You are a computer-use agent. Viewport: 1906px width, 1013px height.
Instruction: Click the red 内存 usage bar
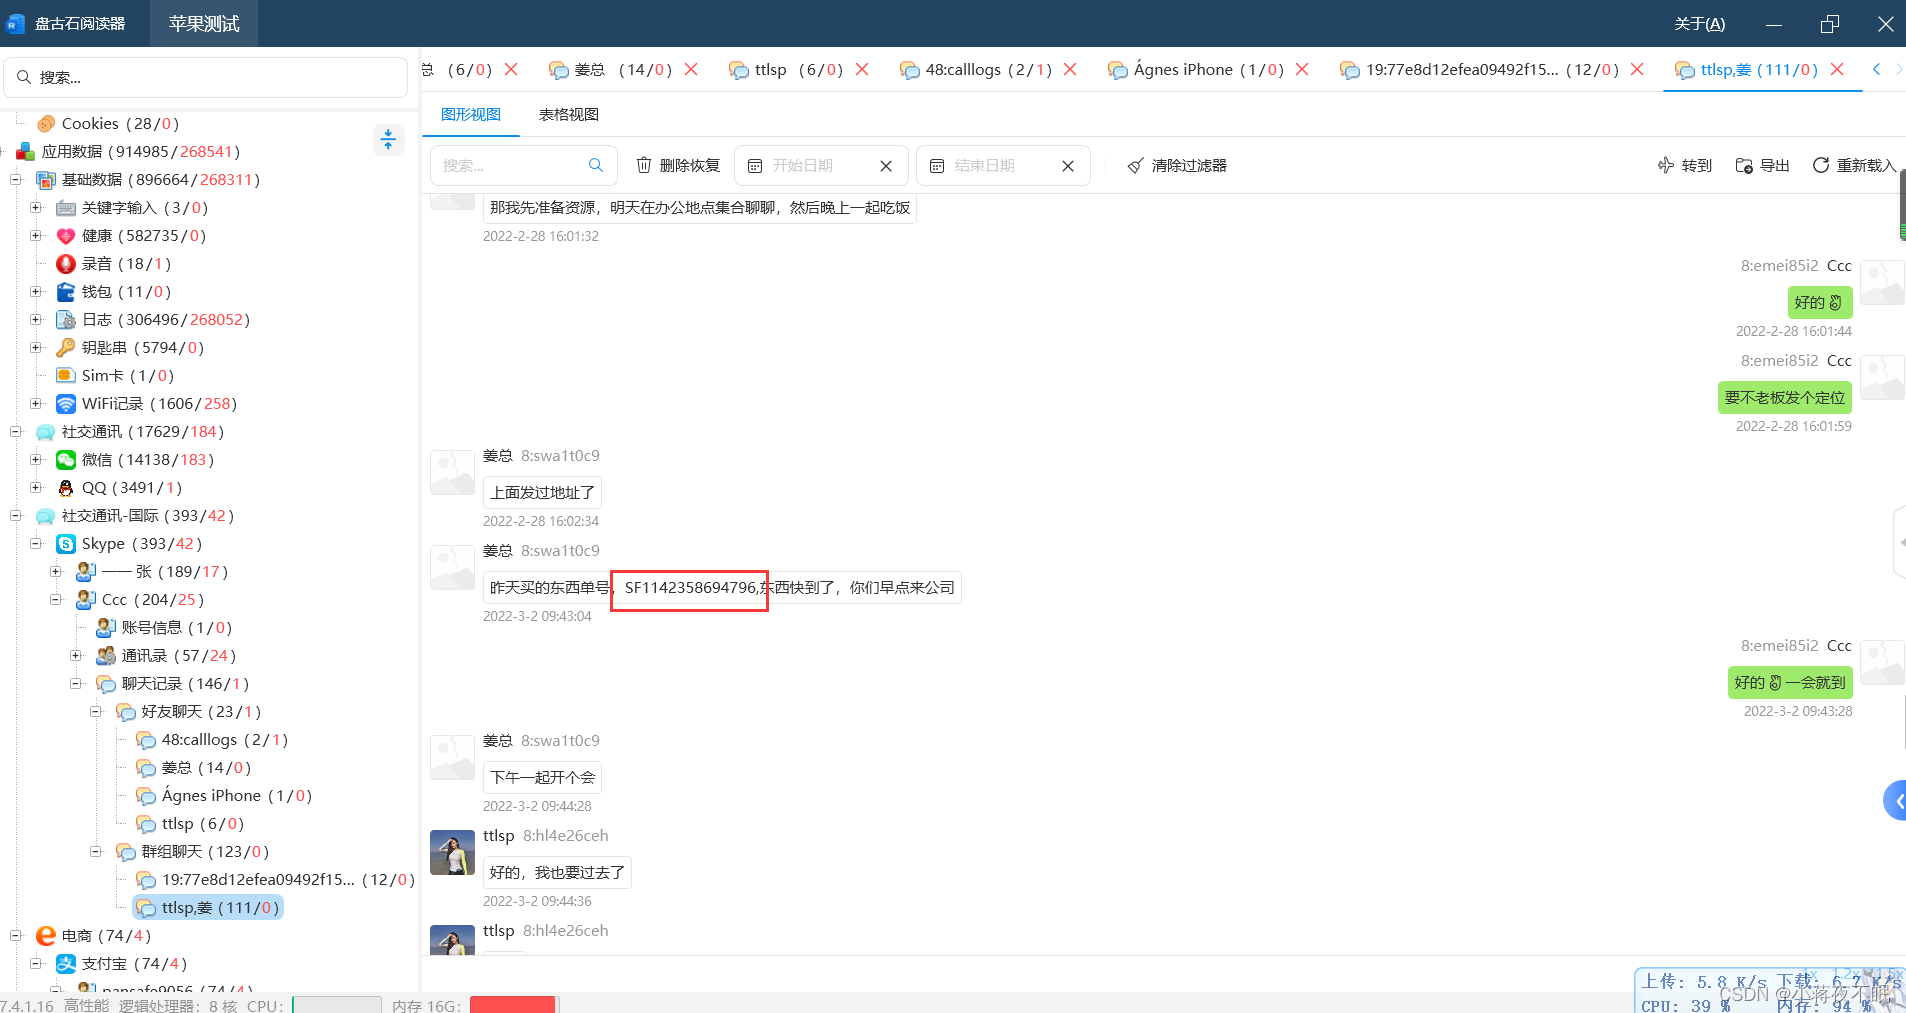point(512,1004)
